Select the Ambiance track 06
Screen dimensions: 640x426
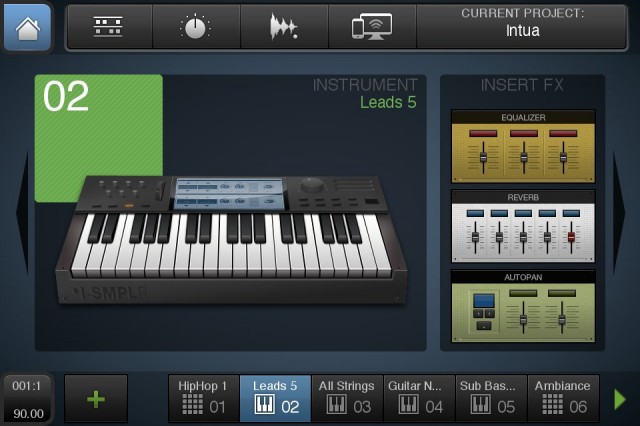pos(562,397)
